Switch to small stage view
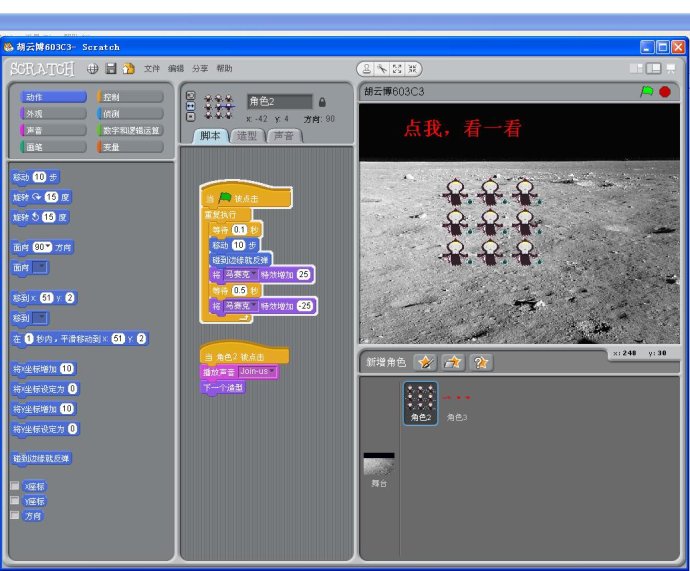 pyautogui.click(x=636, y=69)
